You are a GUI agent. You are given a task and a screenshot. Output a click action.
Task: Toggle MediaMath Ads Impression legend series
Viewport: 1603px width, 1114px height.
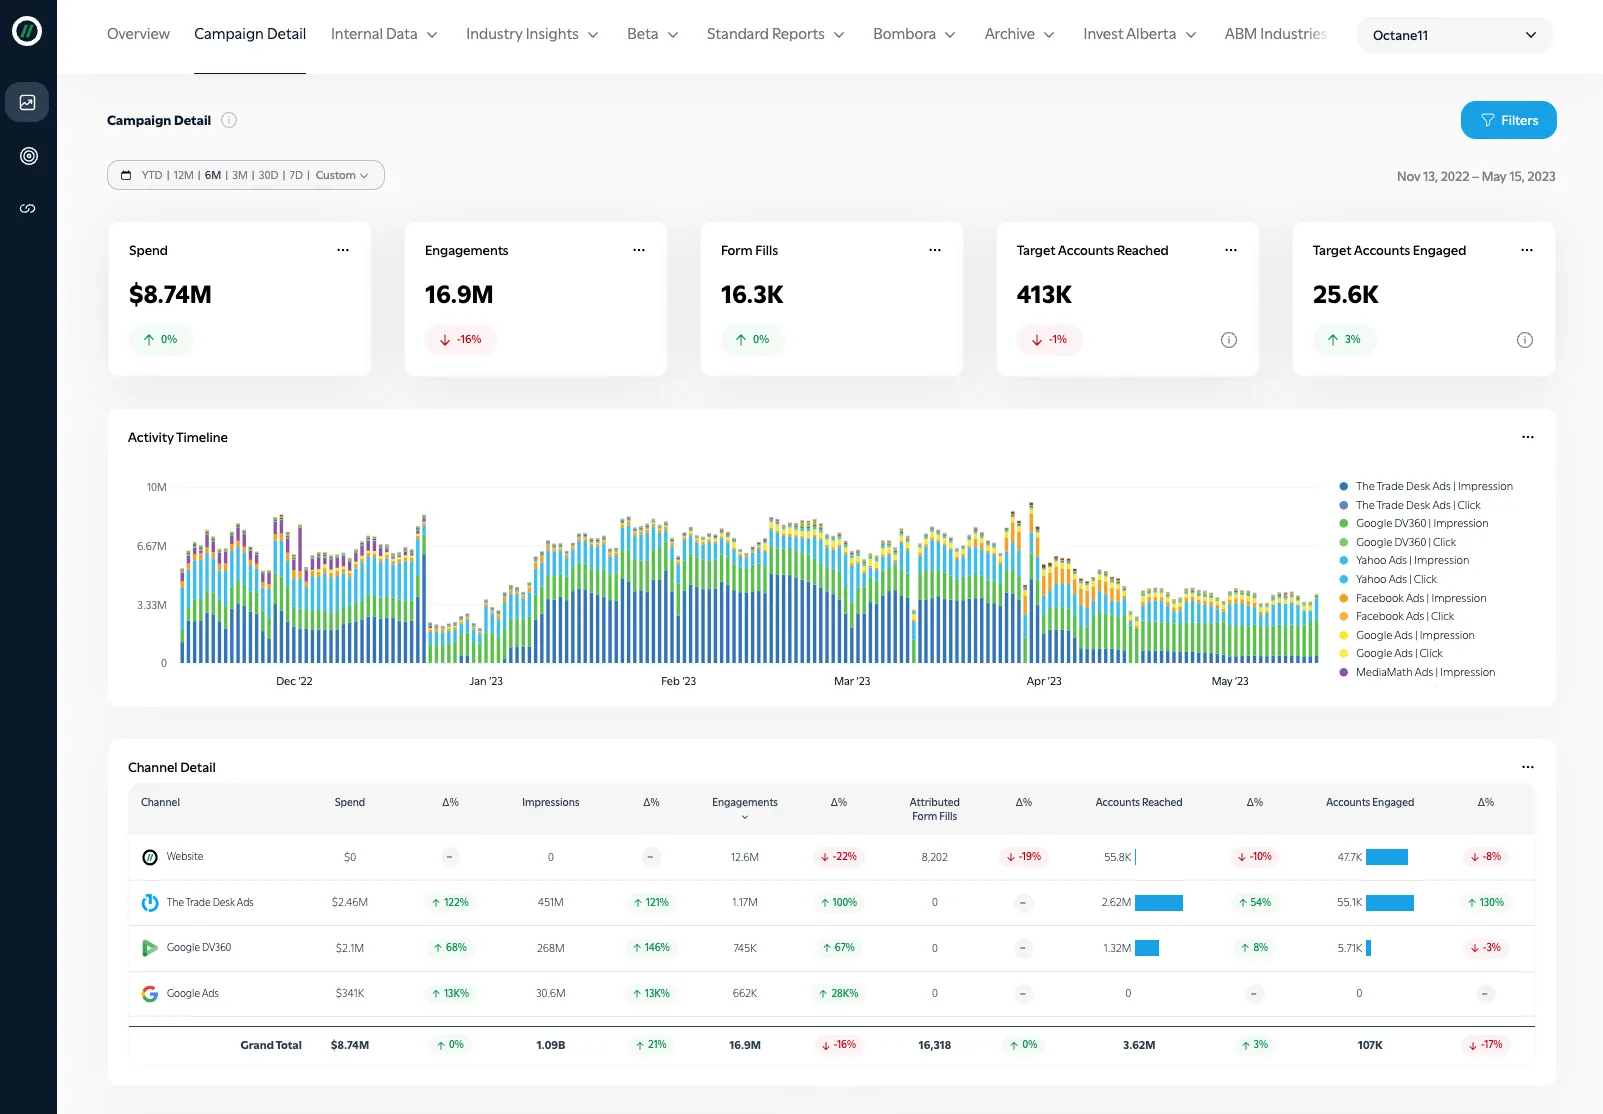pos(1424,673)
